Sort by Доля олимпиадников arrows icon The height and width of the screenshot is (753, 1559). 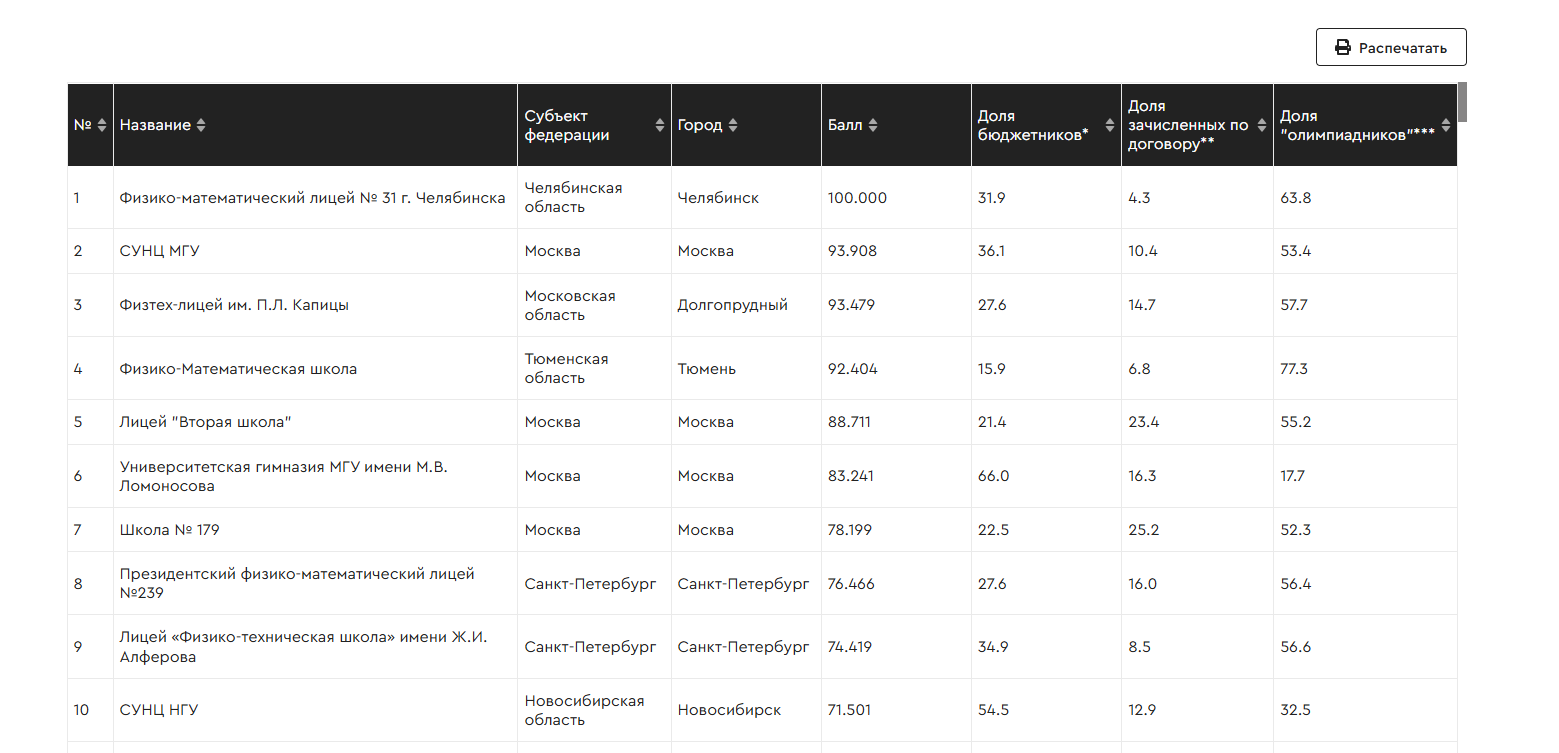point(1446,125)
